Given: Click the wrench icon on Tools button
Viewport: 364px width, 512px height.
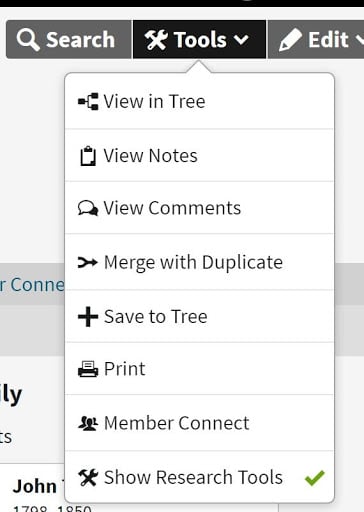Looking at the screenshot, I should tap(156, 40).
